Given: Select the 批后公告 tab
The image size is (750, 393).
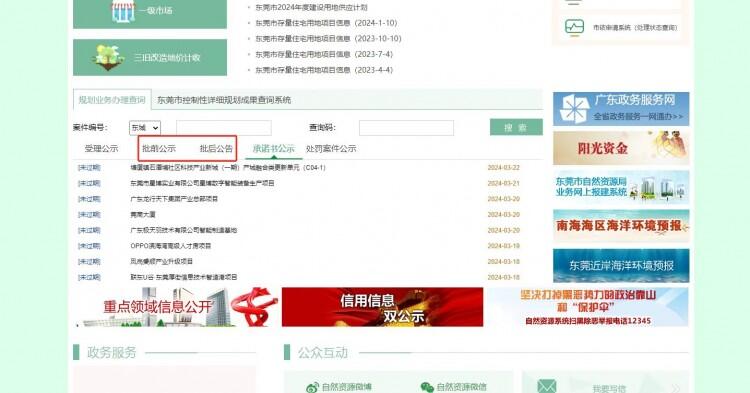Looking at the screenshot, I should [x=216, y=149].
